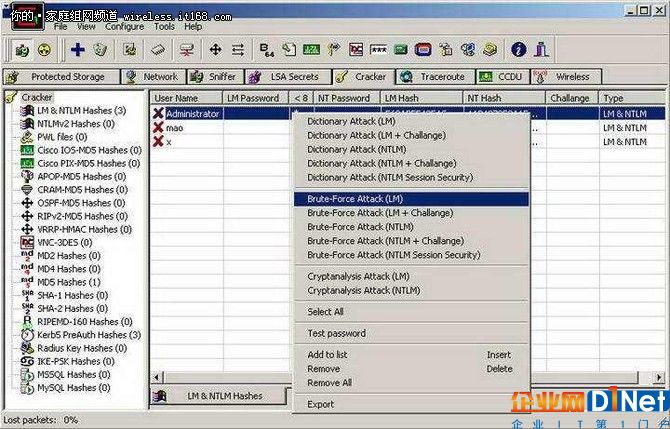Click the yellow radiation Start/Stop APR icon
Image resolution: width=670 pixels, height=429 pixels.
tap(44, 50)
